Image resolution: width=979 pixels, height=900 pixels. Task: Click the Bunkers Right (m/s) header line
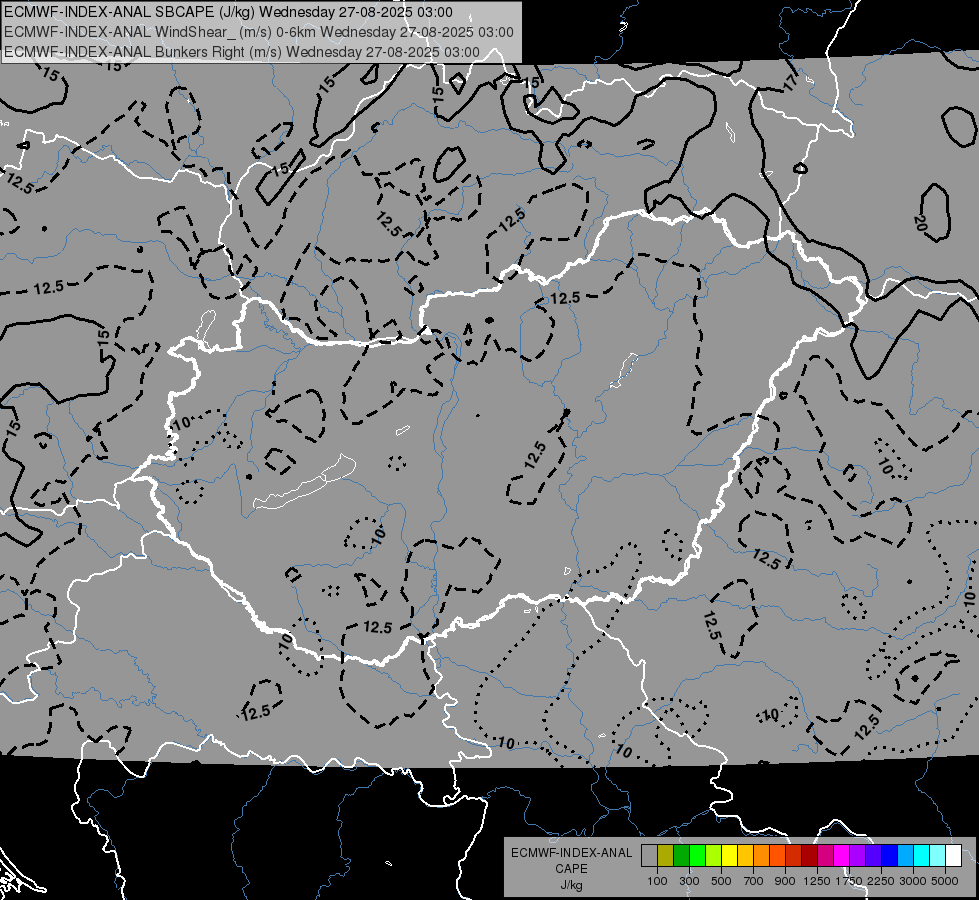[242, 52]
